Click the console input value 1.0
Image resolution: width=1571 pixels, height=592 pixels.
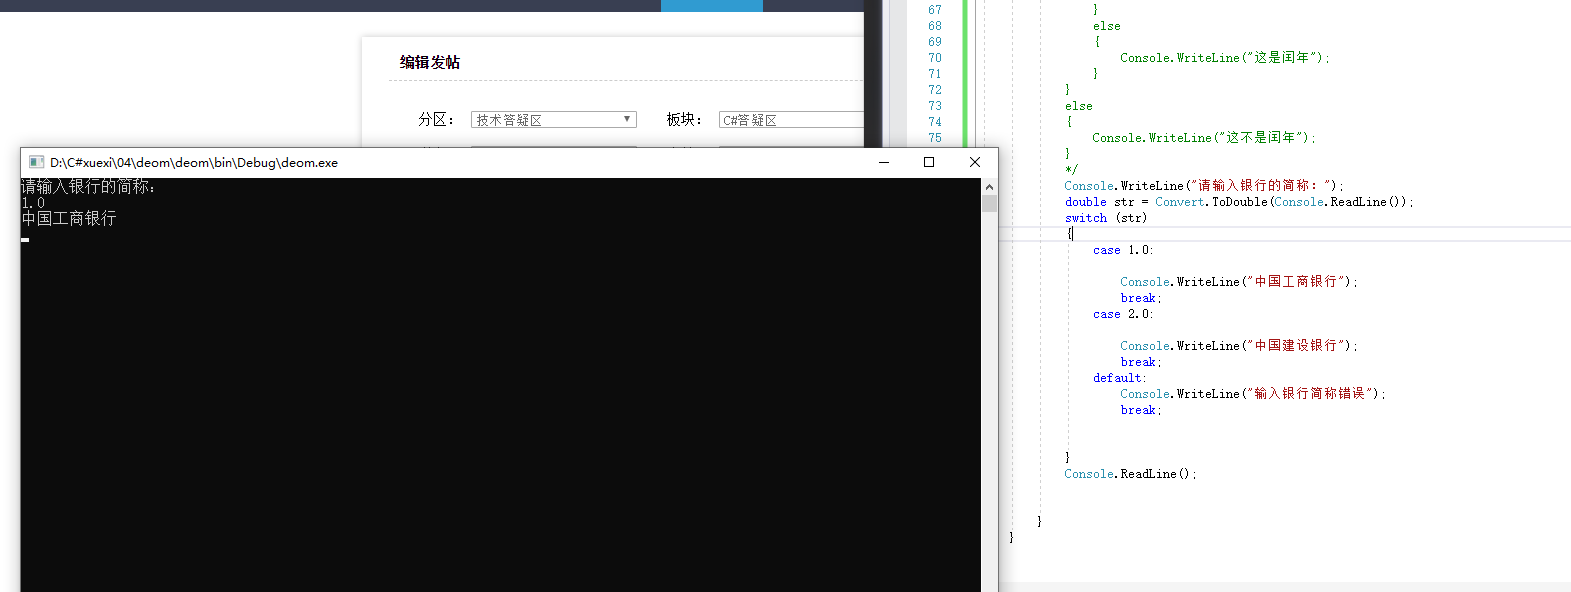[x=33, y=203]
